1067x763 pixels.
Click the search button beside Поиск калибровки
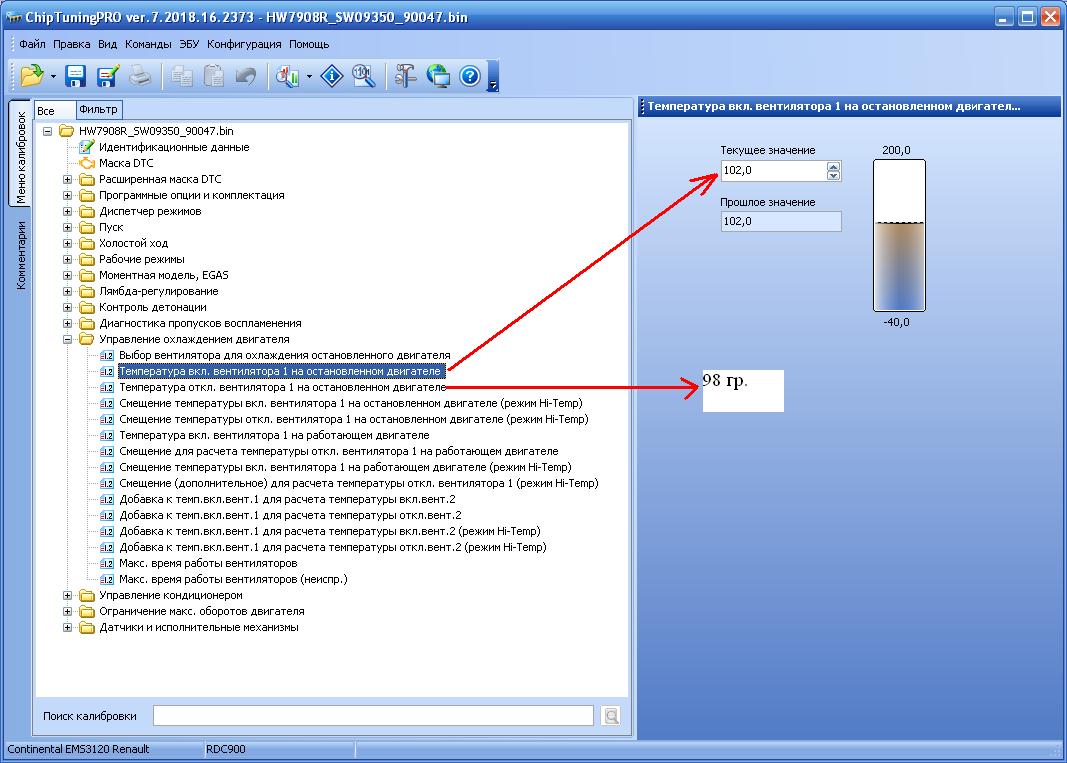coord(611,715)
